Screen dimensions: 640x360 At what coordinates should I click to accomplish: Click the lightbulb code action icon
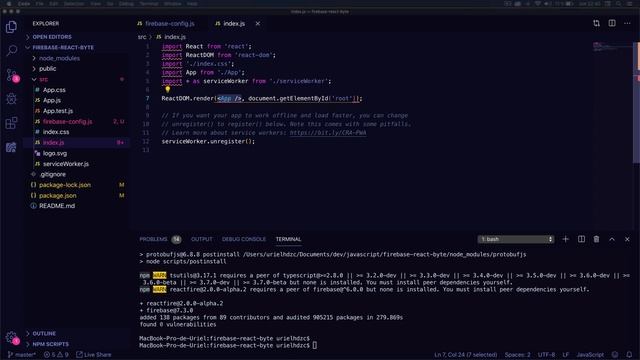(x=167, y=89)
